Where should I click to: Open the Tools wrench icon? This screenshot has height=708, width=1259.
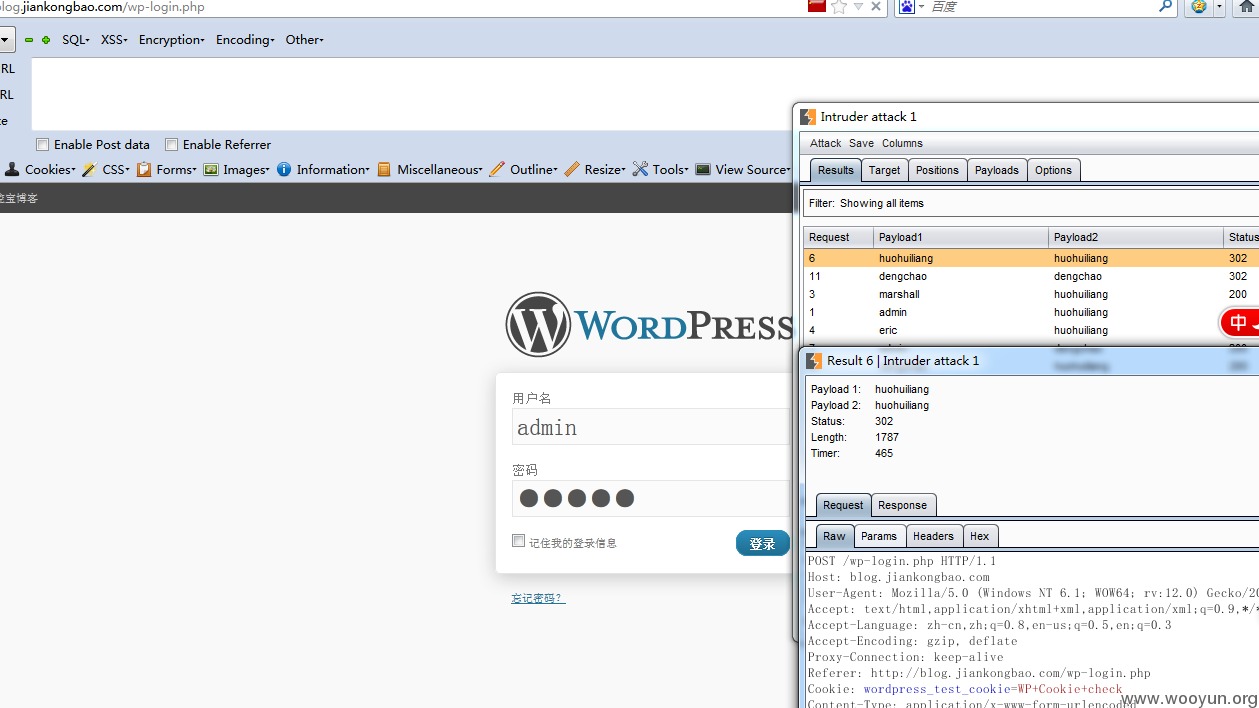[x=640, y=169]
